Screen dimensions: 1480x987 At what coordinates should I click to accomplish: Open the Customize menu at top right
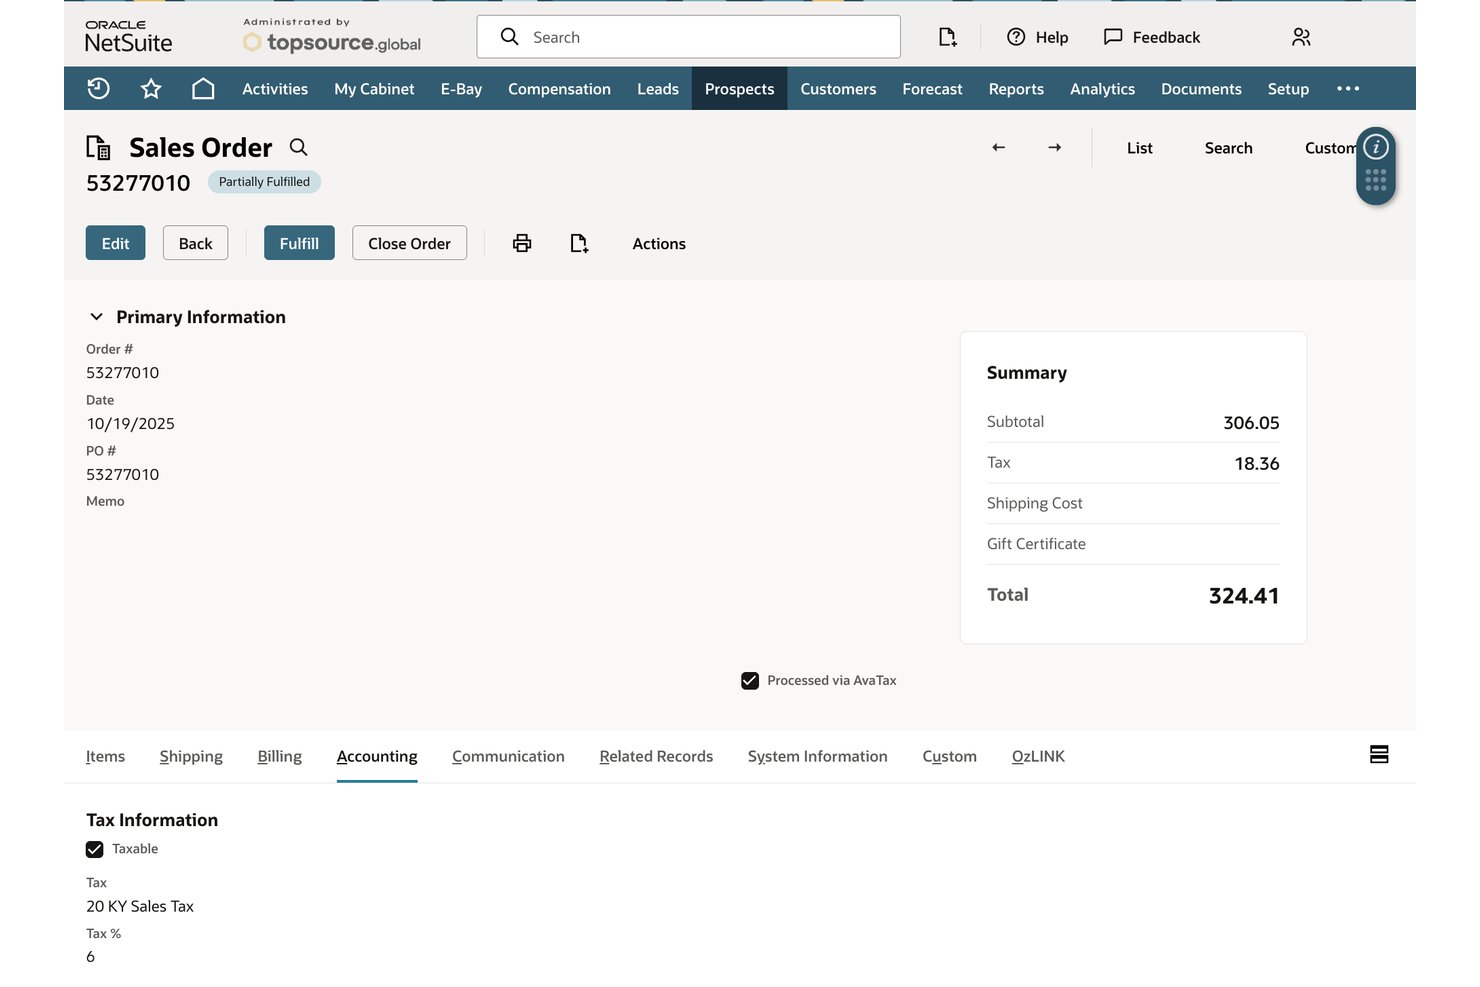tap(1330, 148)
